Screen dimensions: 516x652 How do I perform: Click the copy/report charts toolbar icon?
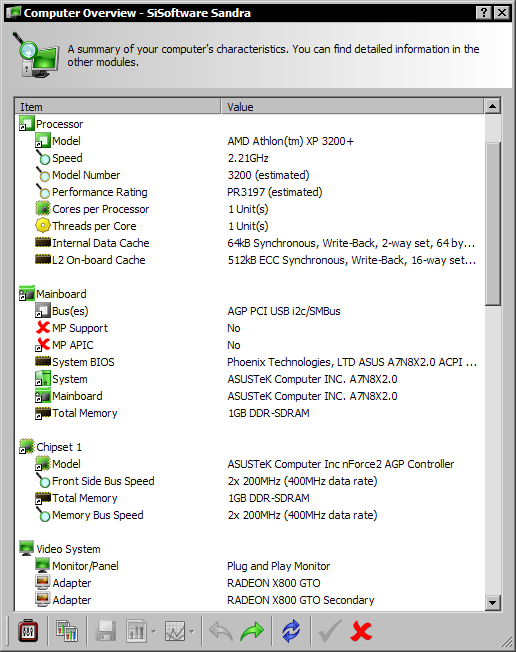pyautogui.click(x=67, y=631)
